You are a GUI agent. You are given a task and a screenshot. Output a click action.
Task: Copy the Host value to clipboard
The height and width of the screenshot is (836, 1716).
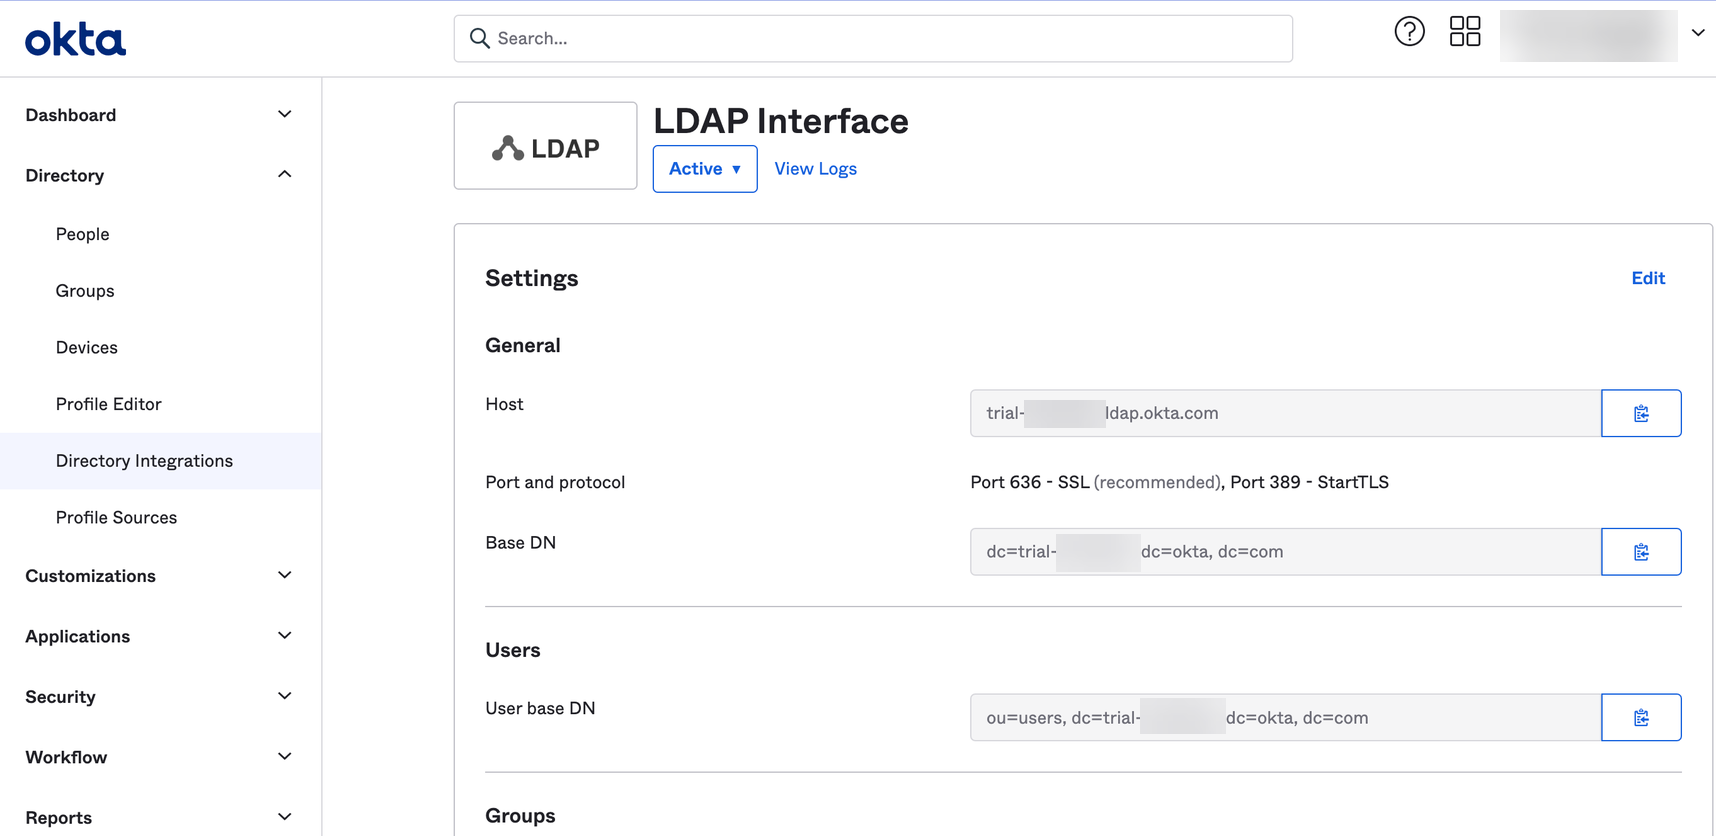pyautogui.click(x=1641, y=413)
